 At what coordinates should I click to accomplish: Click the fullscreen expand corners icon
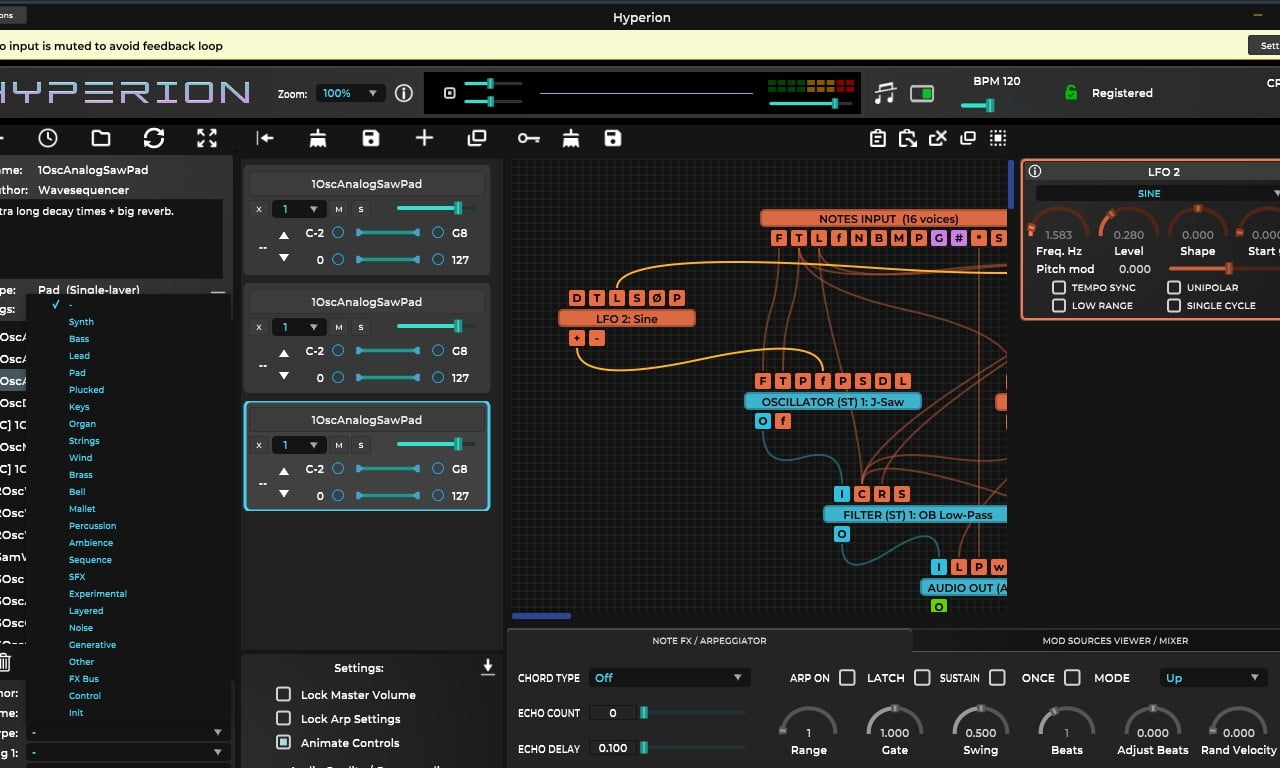pyautogui.click(x=207, y=138)
